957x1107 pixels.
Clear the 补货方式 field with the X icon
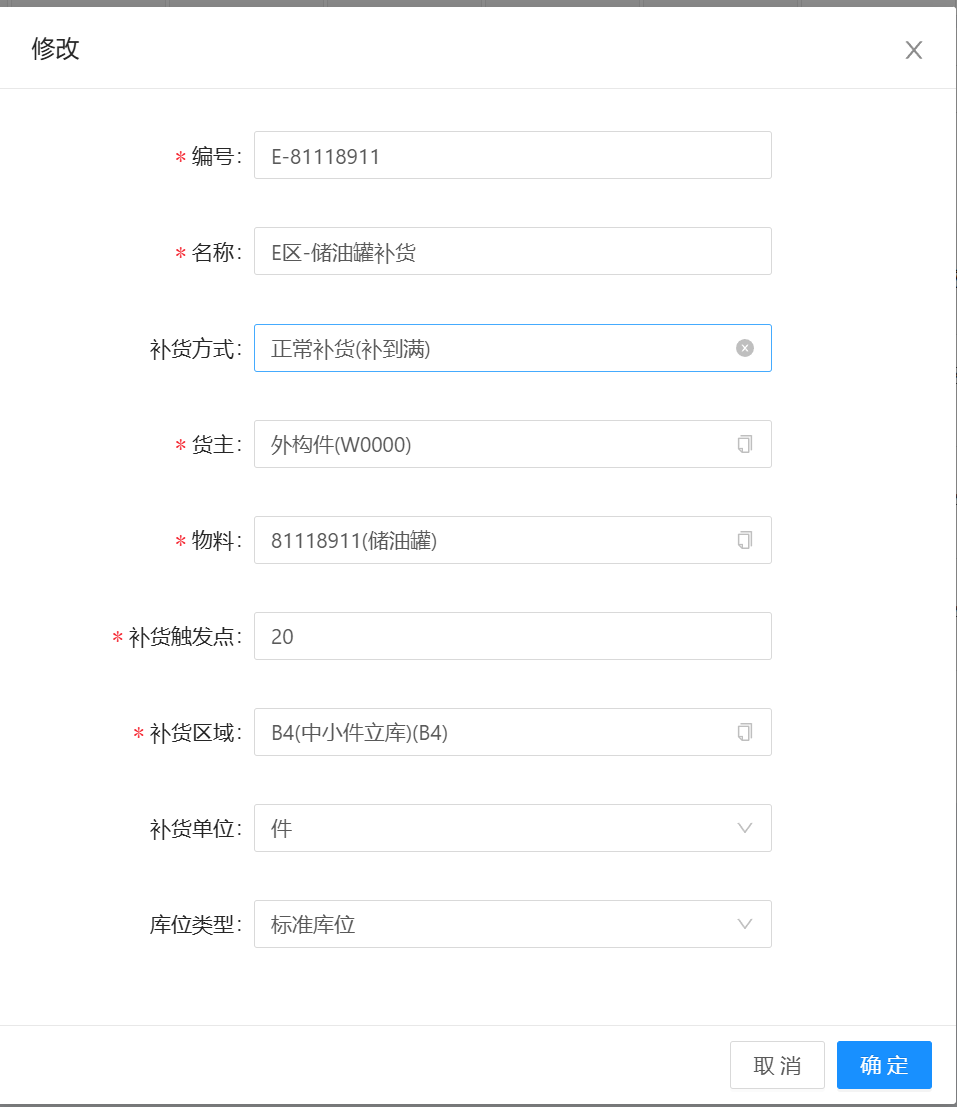pyautogui.click(x=745, y=348)
